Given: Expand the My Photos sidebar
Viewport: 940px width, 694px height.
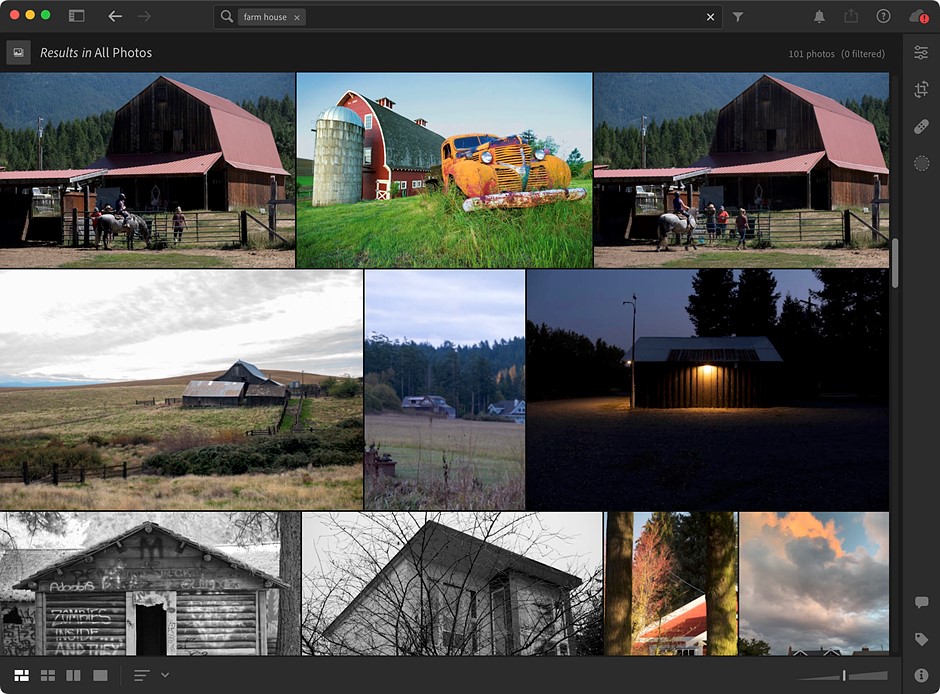Looking at the screenshot, I should [75, 16].
